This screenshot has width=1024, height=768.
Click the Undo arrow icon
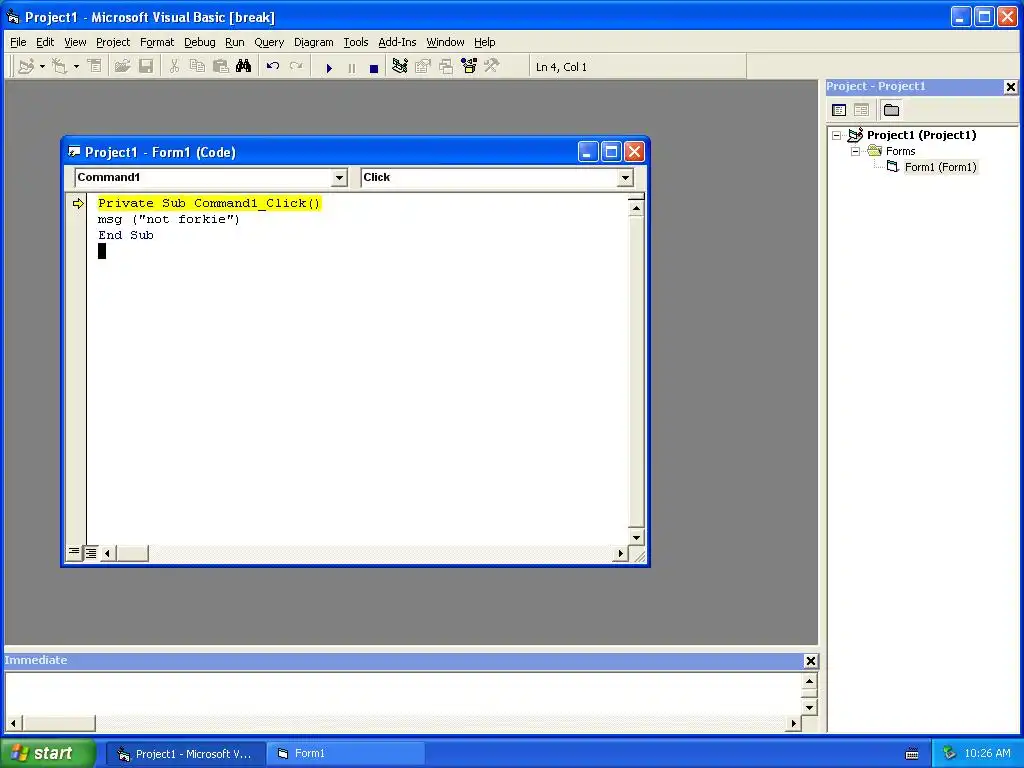[x=273, y=67]
